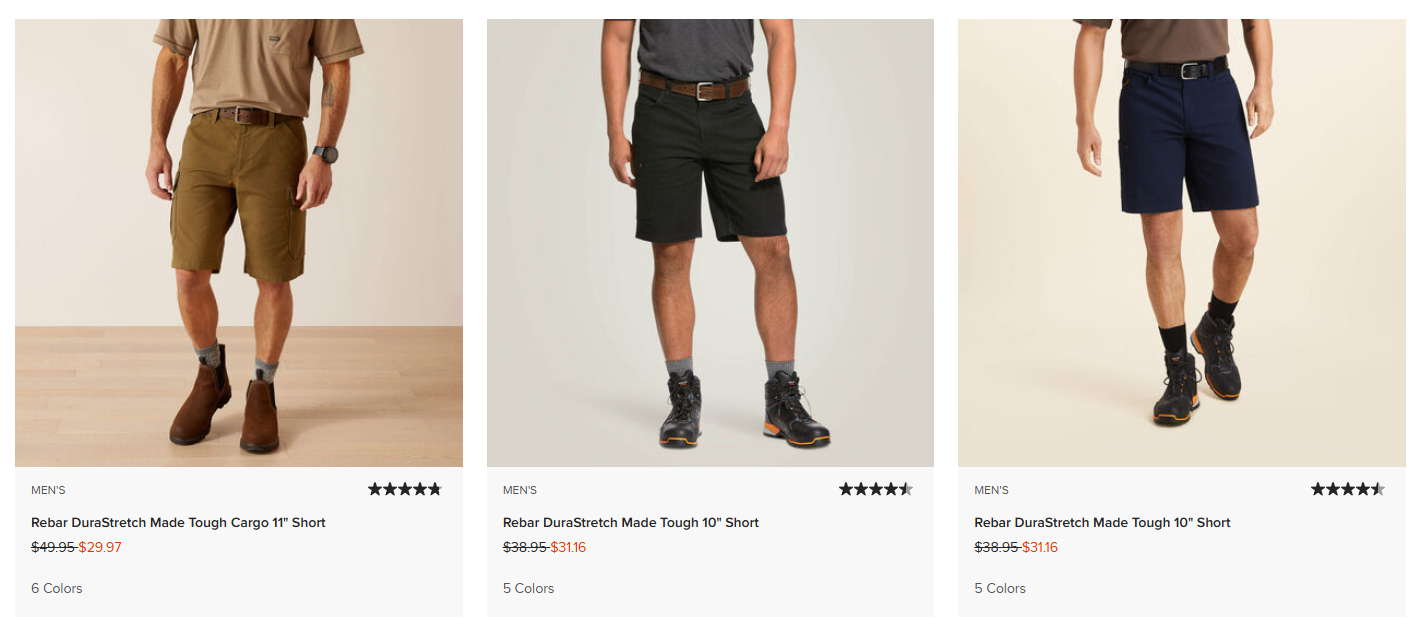Show the 5 Colors for the black short
The height and width of the screenshot is (626, 1410).
[x=527, y=588]
